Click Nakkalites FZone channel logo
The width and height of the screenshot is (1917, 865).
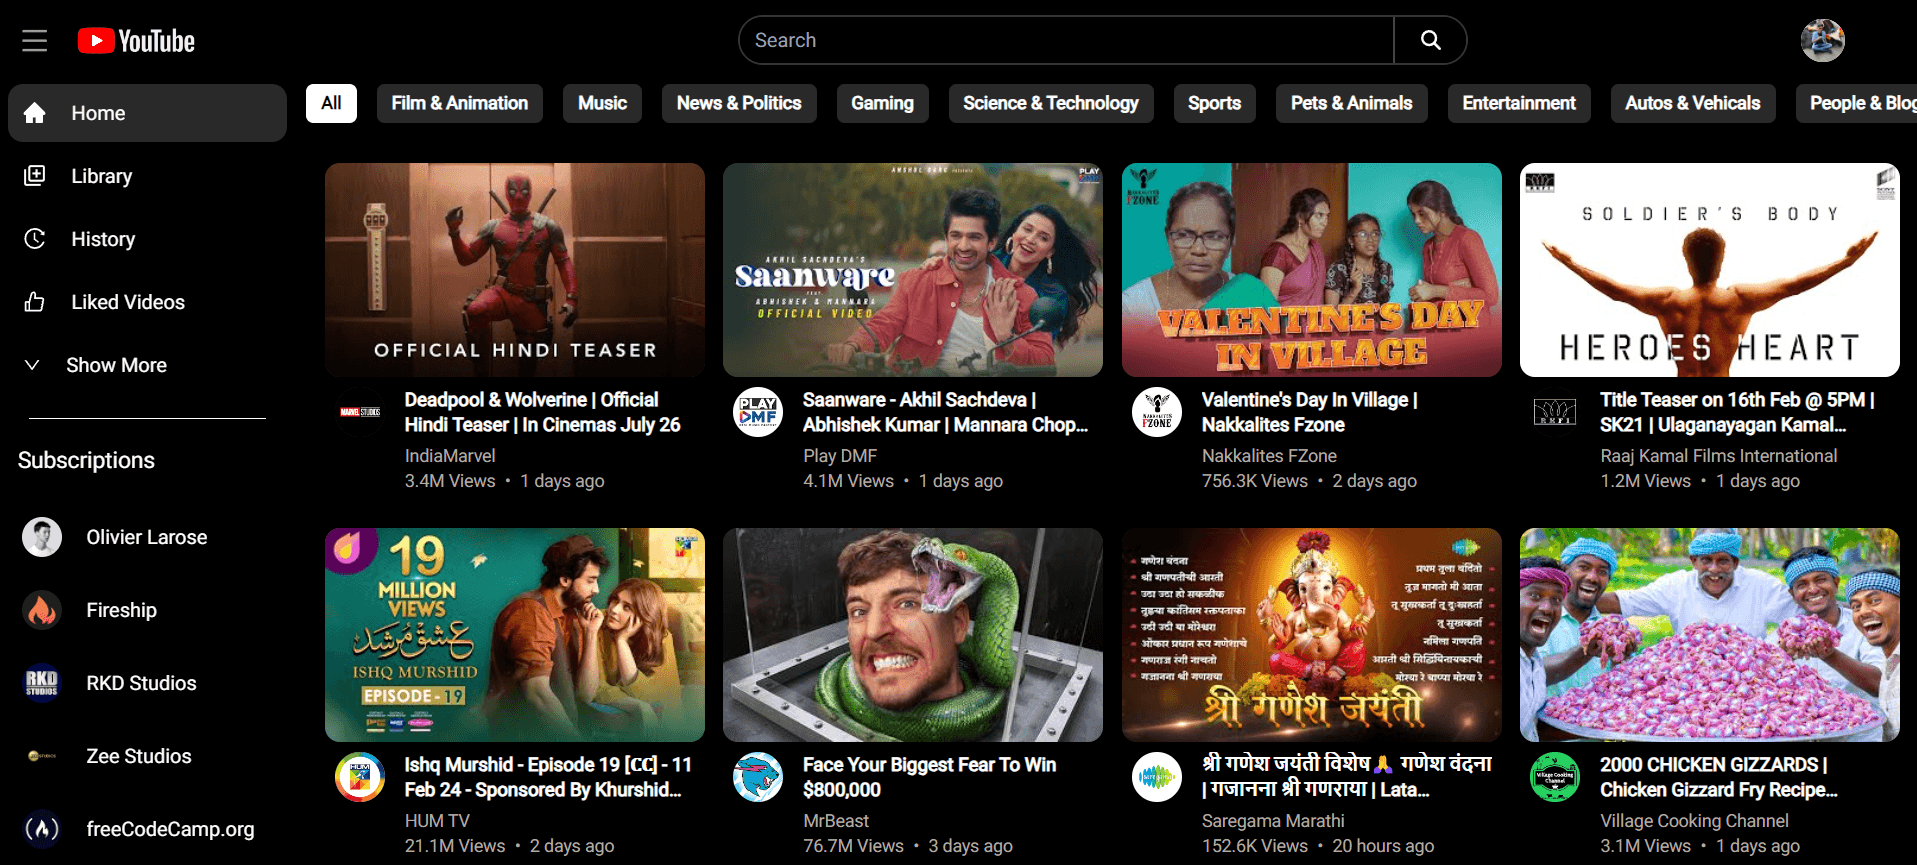pos(1157,412)
